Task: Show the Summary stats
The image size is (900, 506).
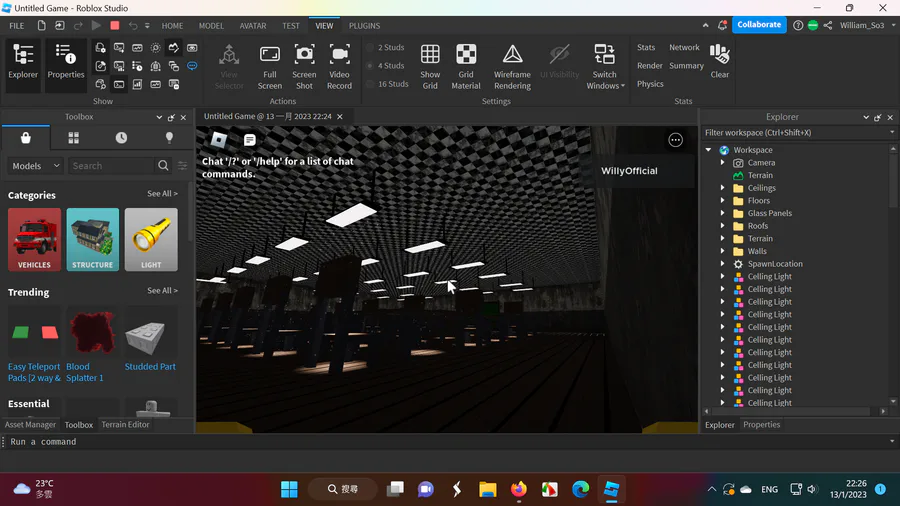Action: click(686, 66)
